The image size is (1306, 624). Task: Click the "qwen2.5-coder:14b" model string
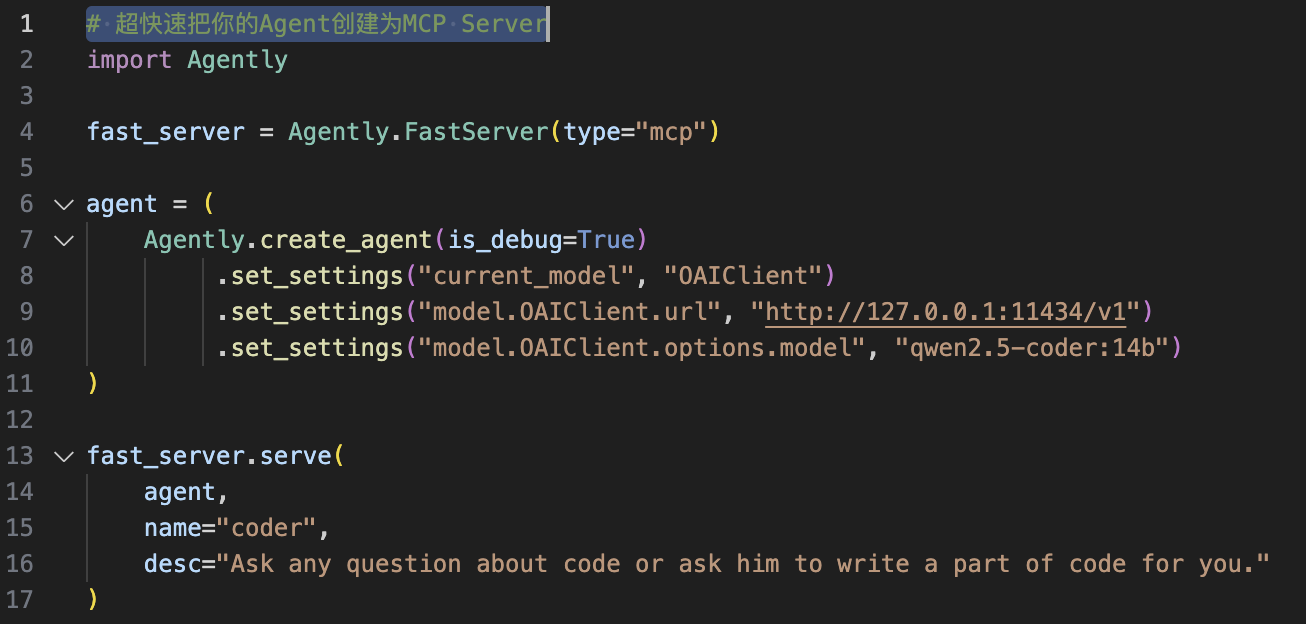point(1031,348)
